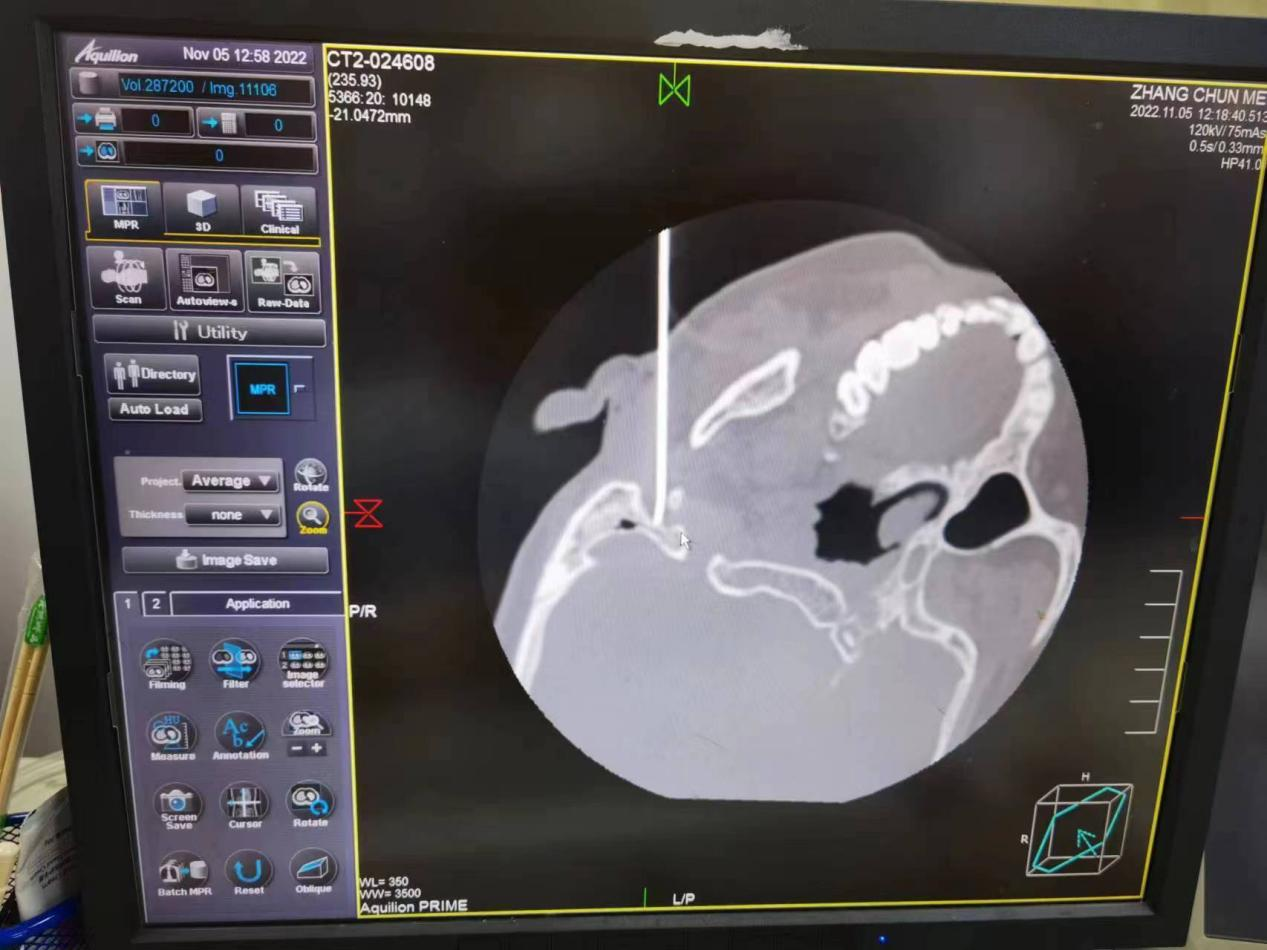Viewport: 1267px width, 950px height.
Task: Select the Oblique plane tool
Action: [x=313, y=868]
